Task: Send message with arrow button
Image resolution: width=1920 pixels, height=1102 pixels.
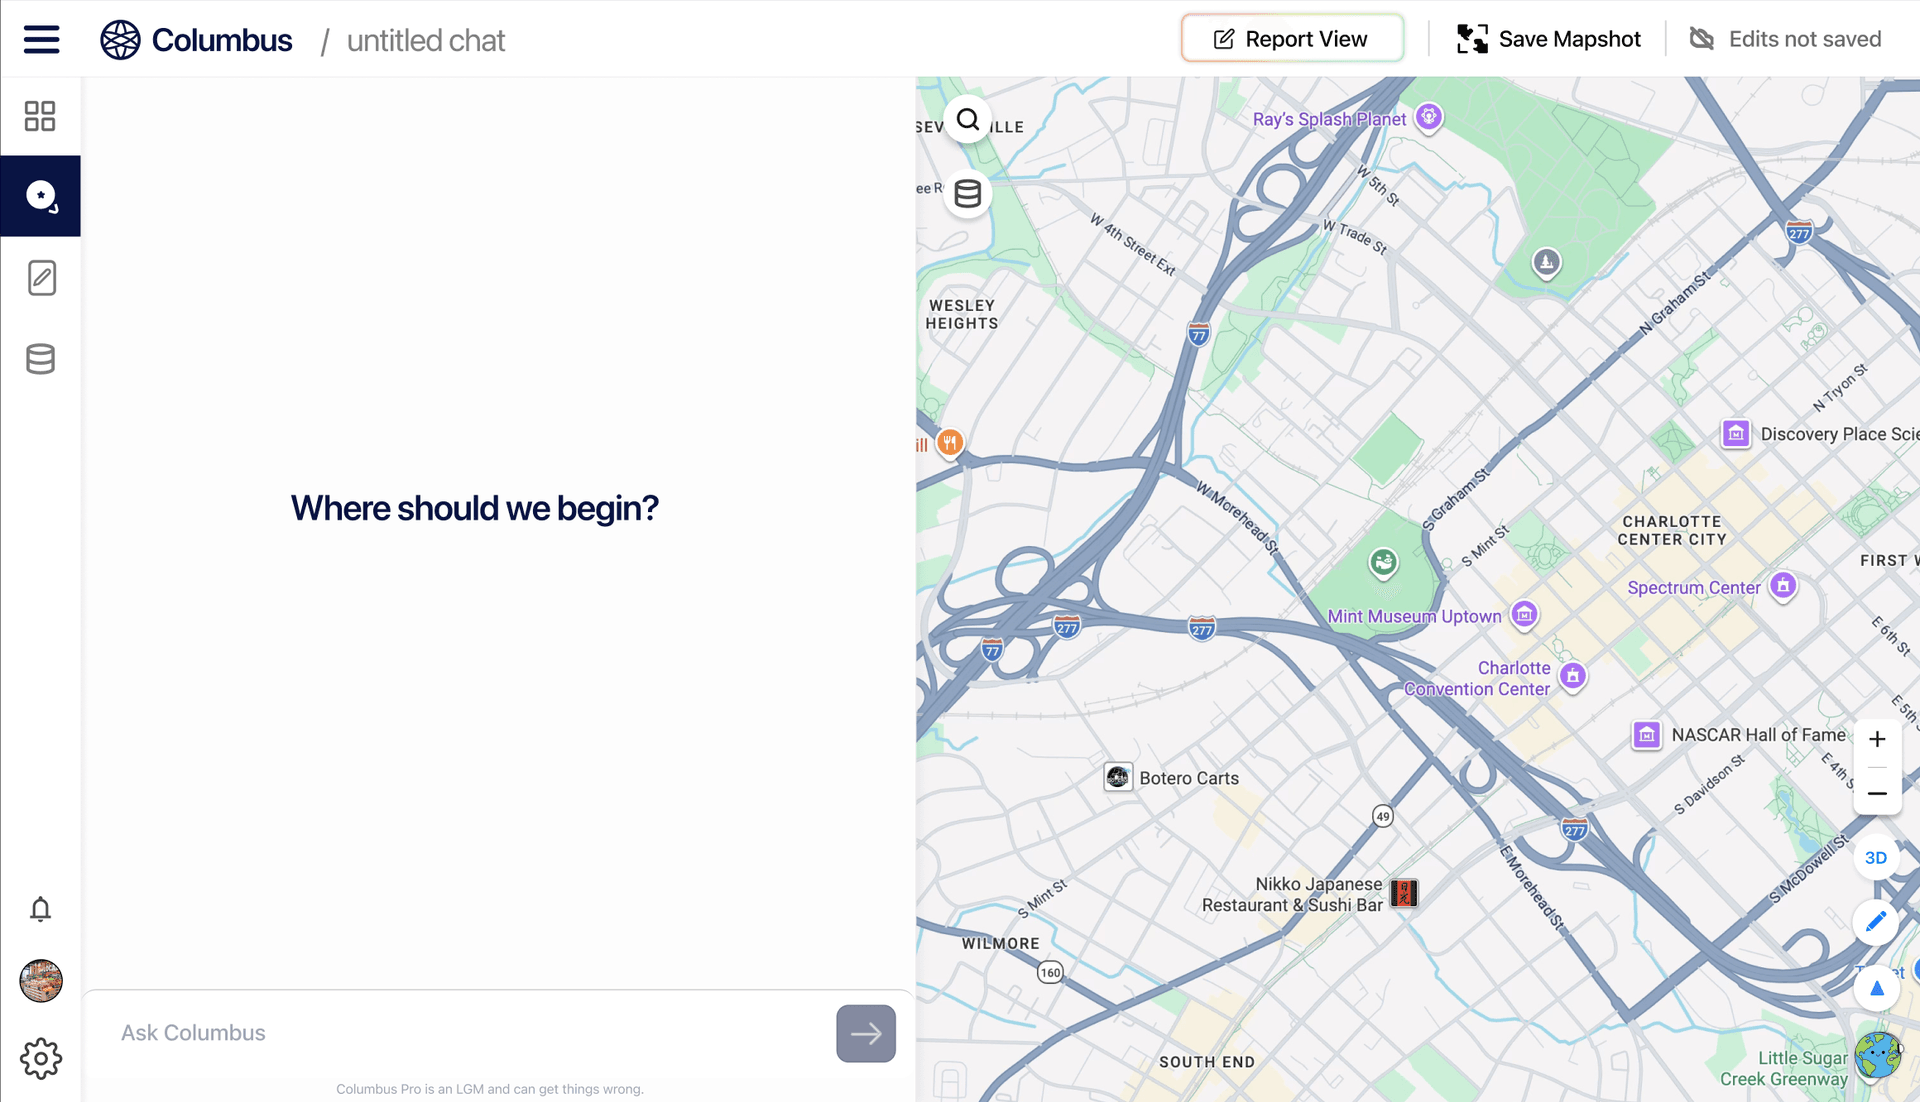Action: point(866,1033)
